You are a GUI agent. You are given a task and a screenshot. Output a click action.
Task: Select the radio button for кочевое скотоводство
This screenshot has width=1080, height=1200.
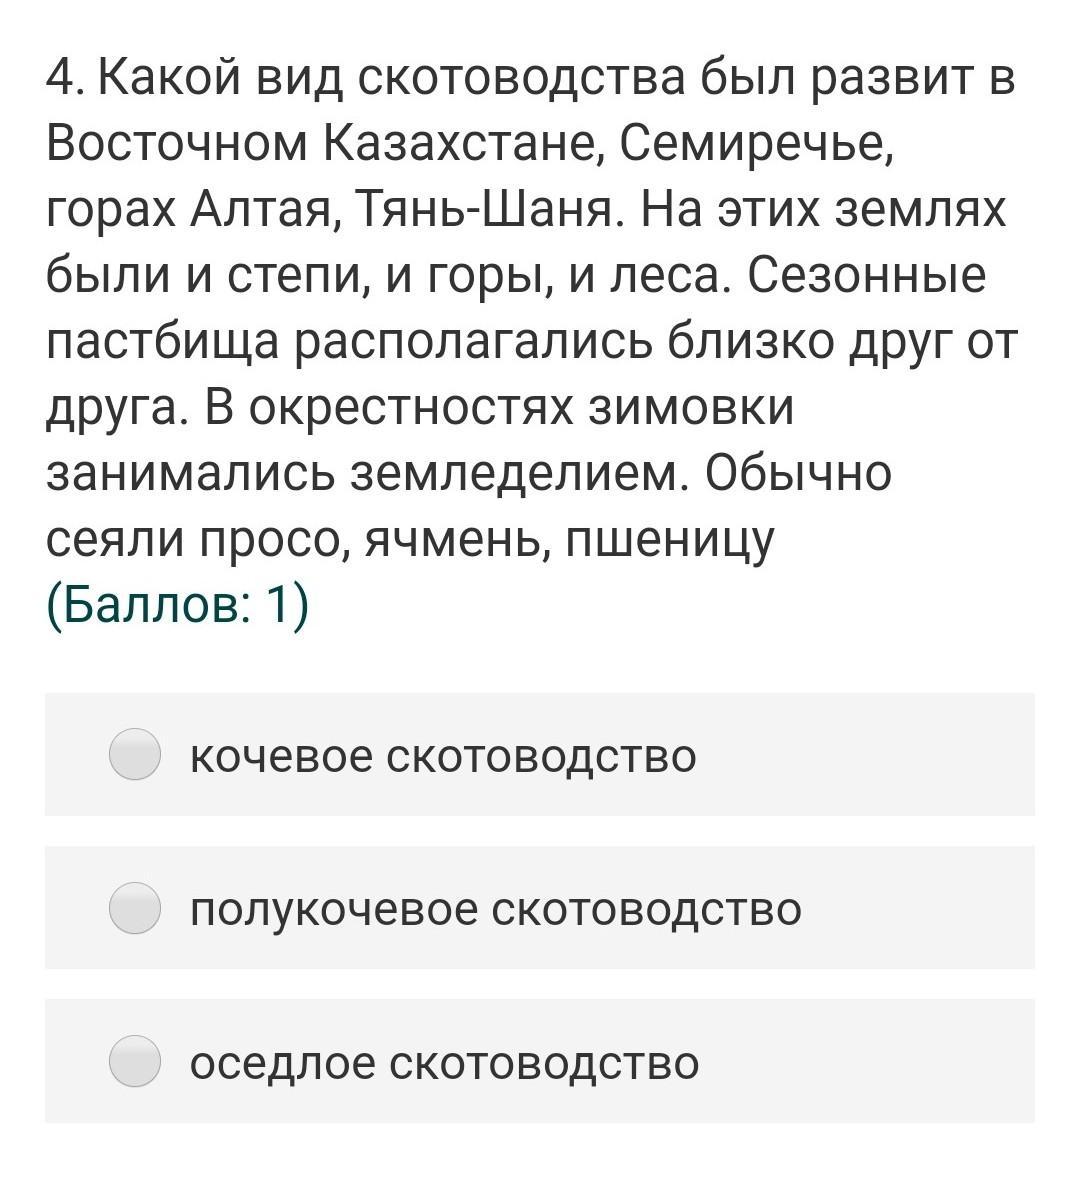tap(134, 755)
